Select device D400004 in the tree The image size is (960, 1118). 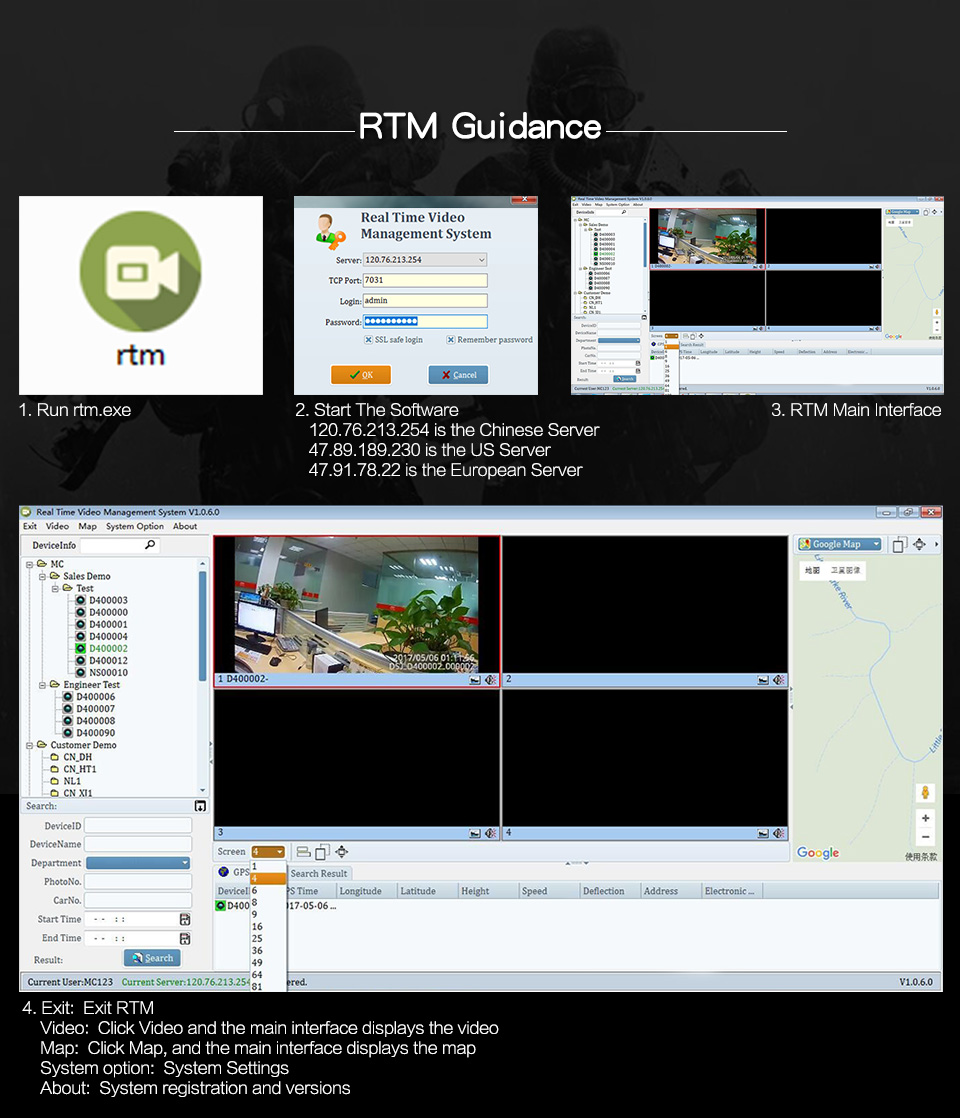click(108, 636)
